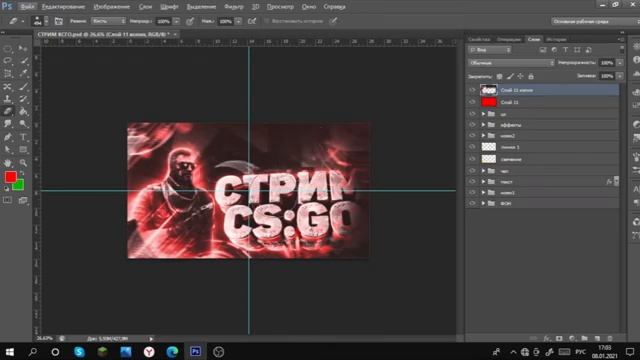Click the lock position icon
The height and width of the screenshot is (360, 640).
click(x=520, y=76)
